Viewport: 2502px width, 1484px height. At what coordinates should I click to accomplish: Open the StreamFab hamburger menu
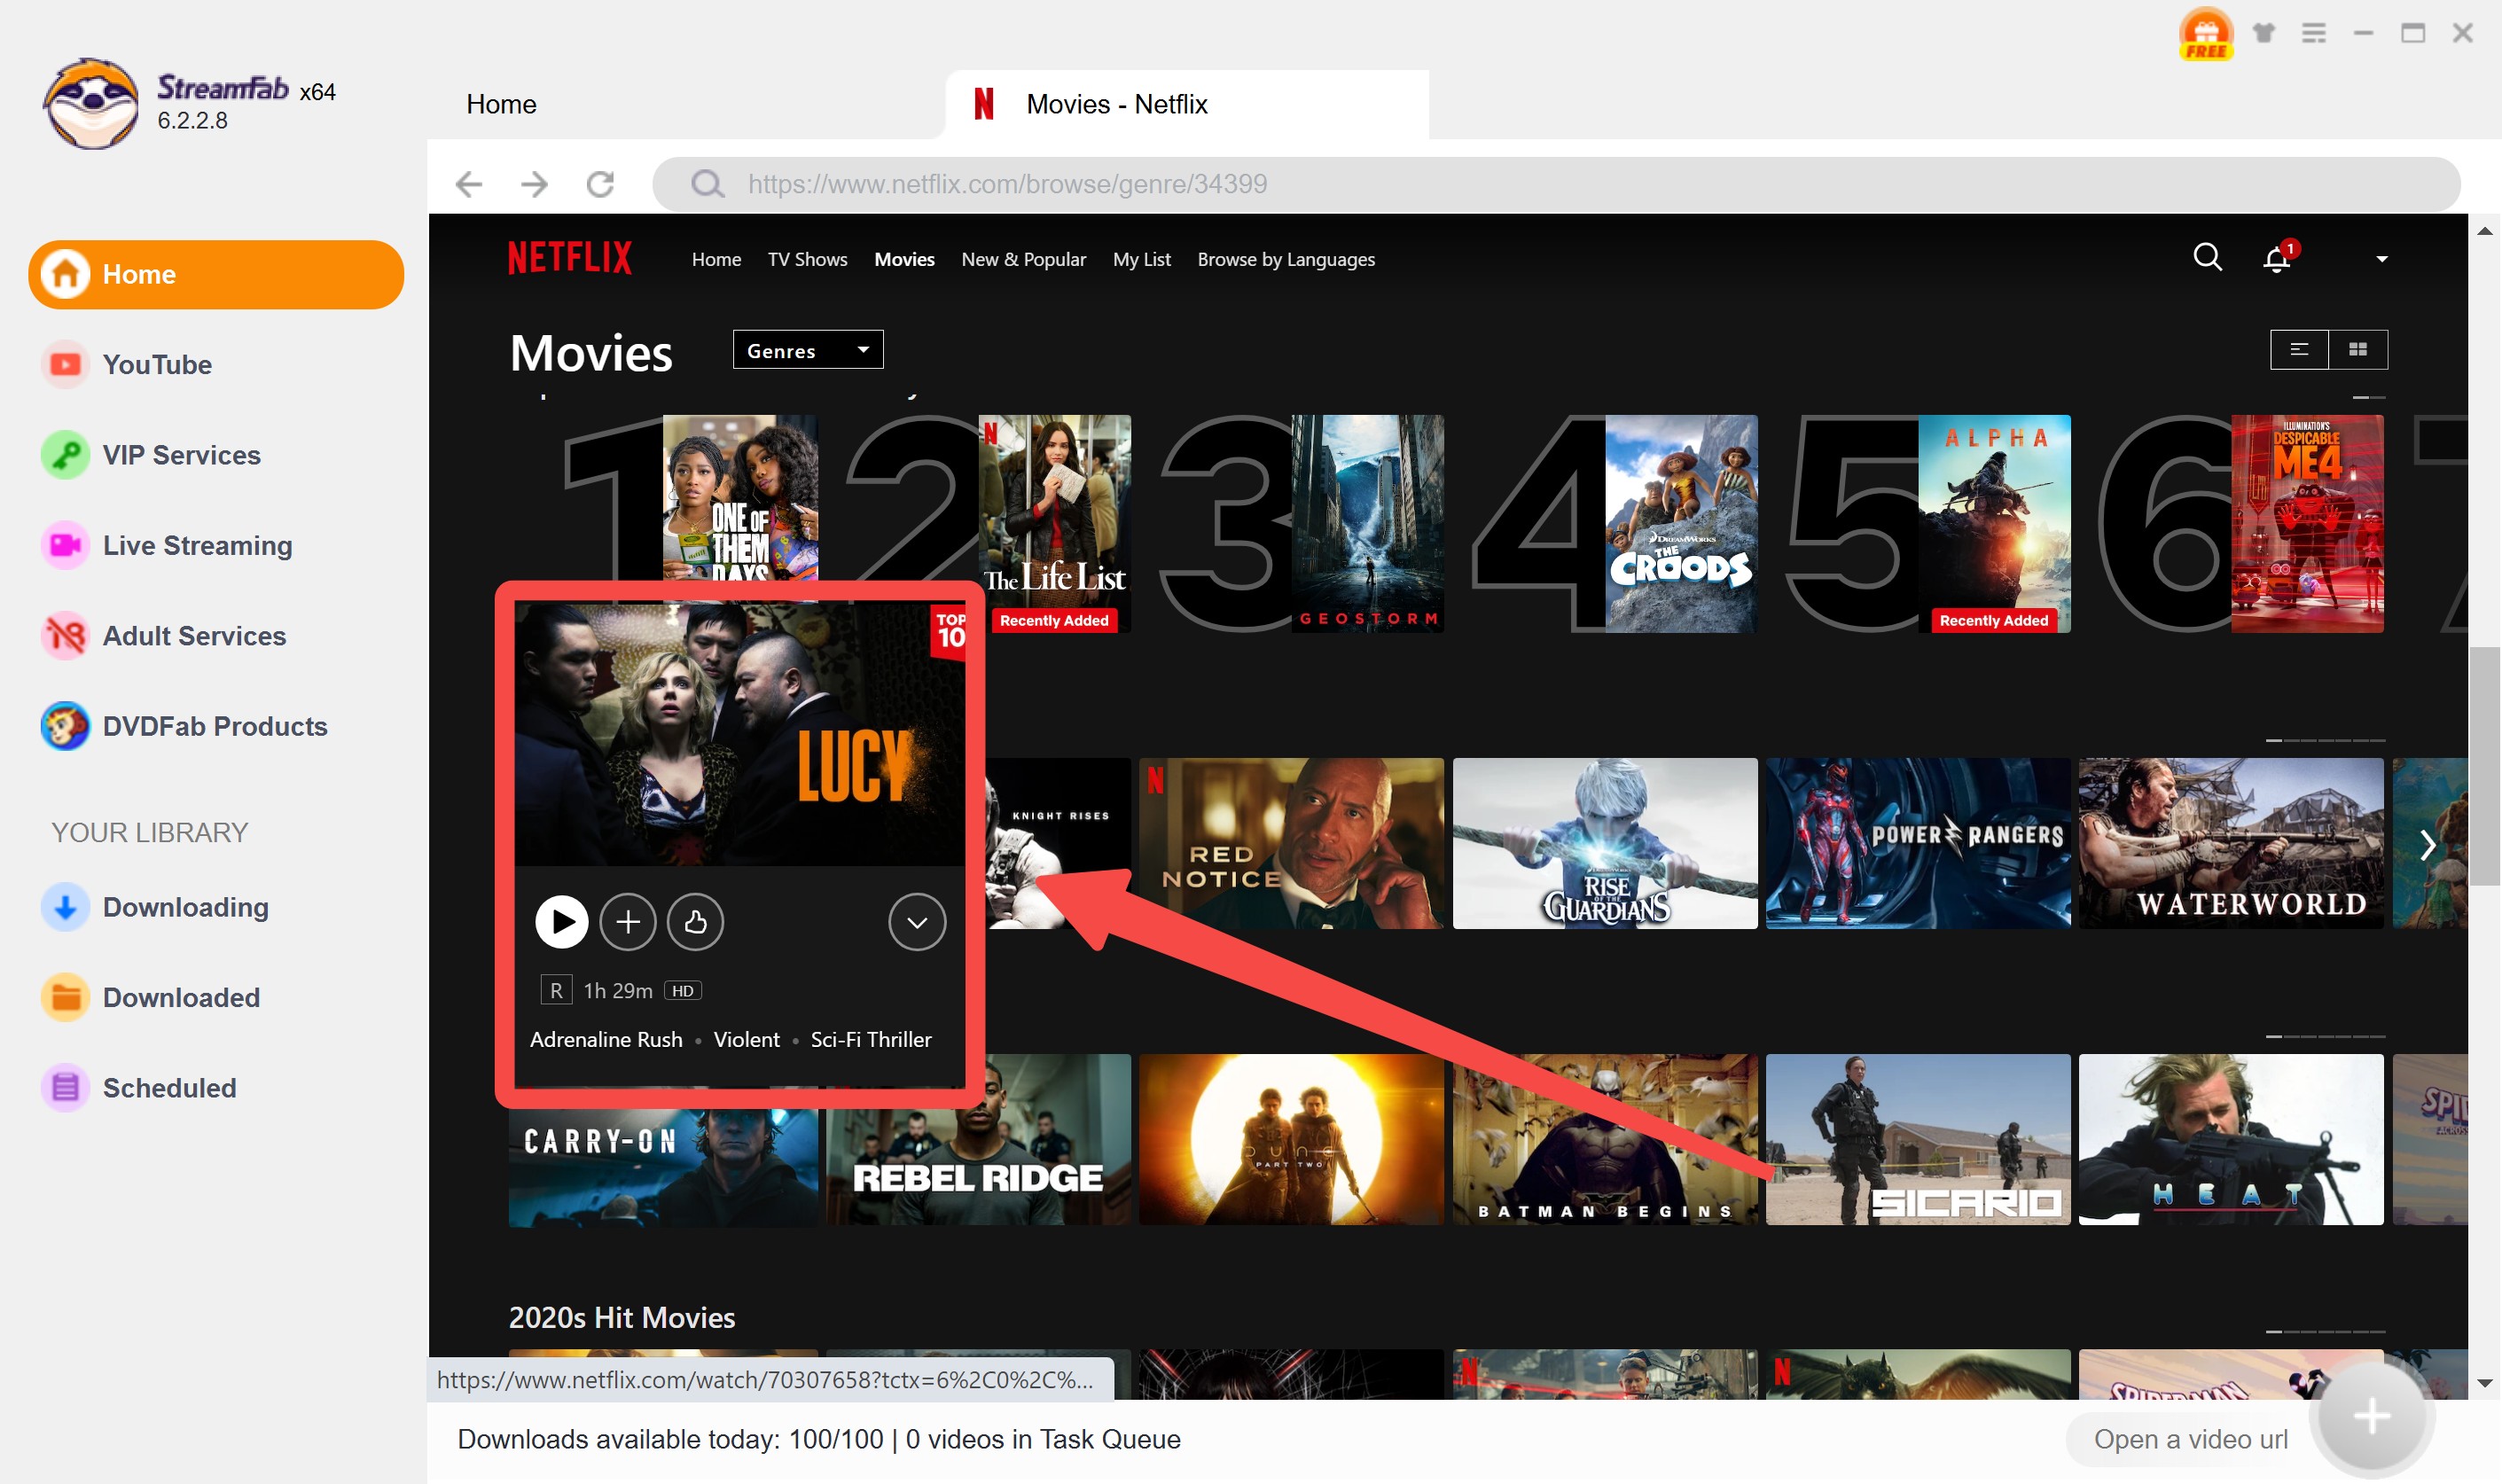(x=2314, y=33)
